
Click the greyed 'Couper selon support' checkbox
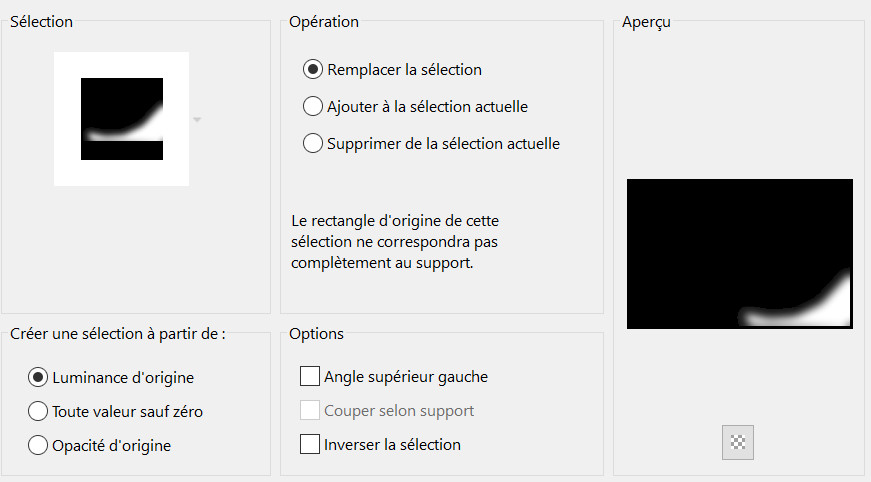[x=310, y=410]
